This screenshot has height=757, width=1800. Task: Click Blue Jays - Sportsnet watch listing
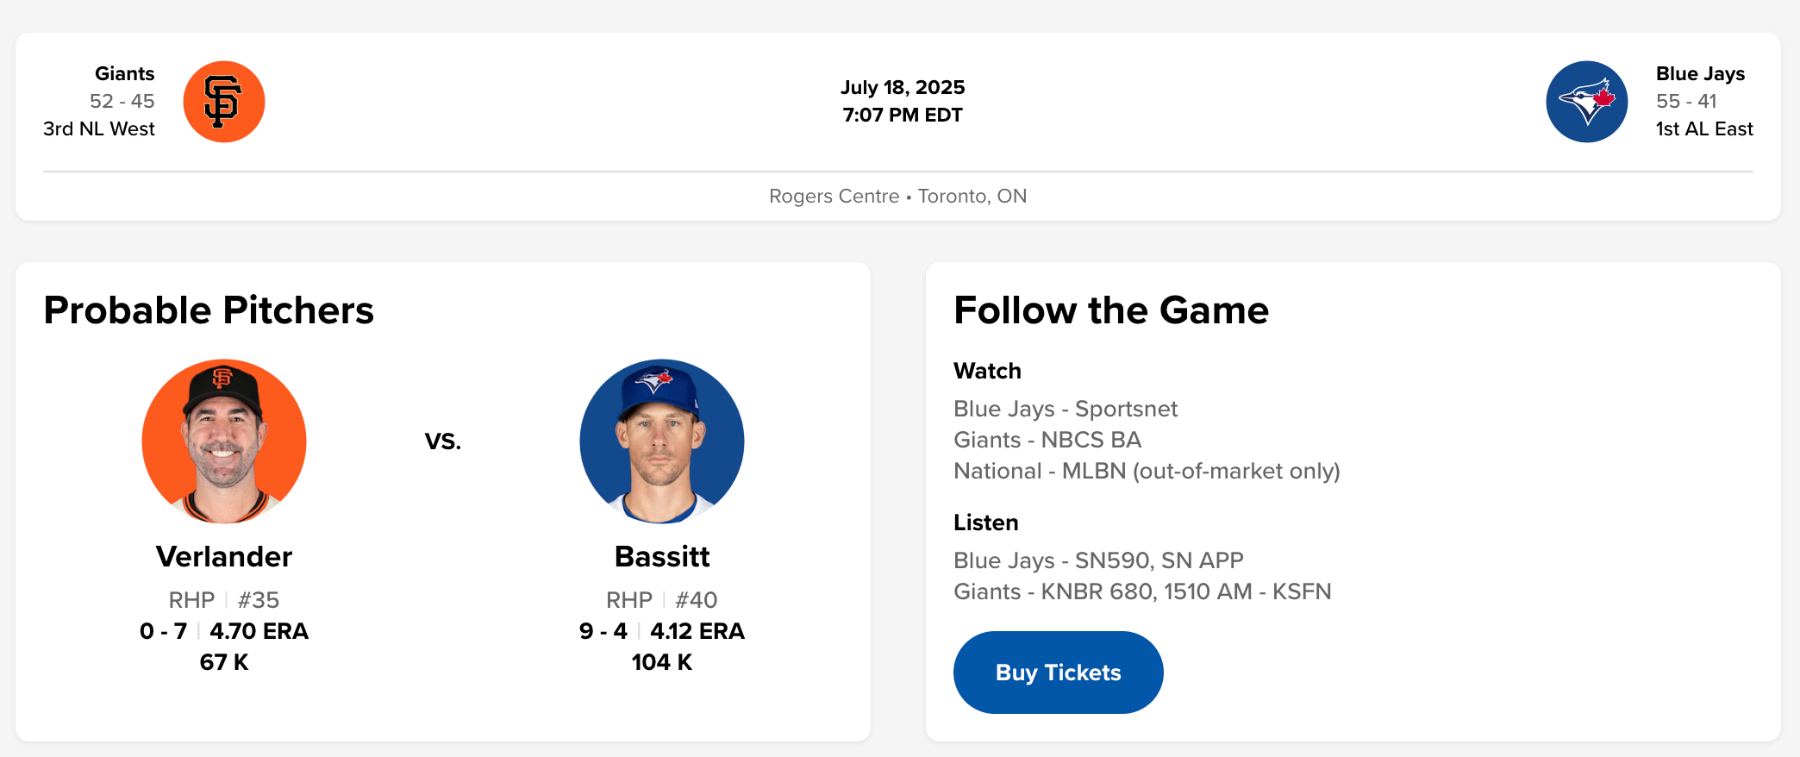click(x=1065, y=409)
